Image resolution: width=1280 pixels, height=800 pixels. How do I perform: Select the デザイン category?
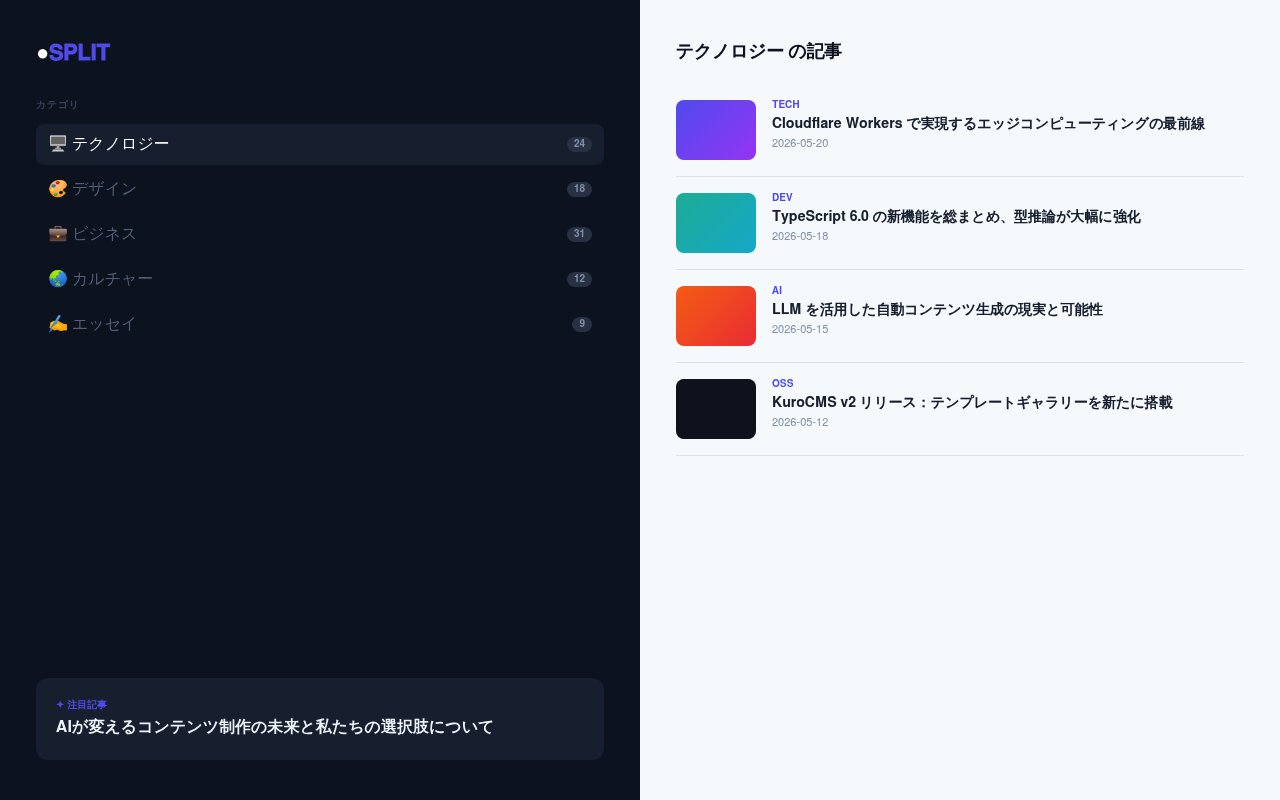point(320,189)
